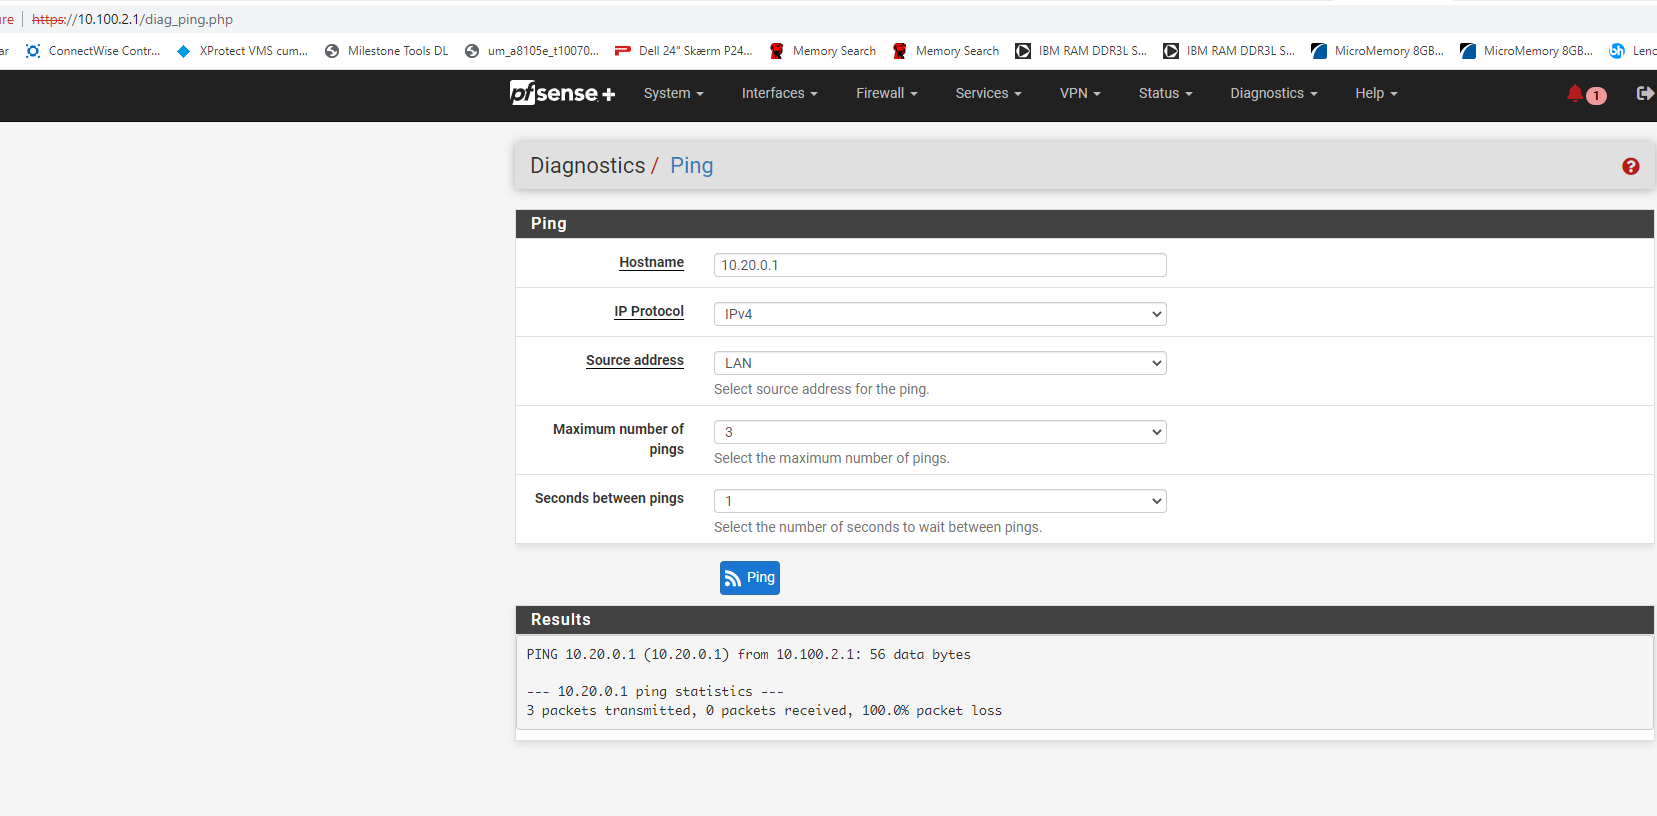Image resolution: width=1657 pixels, height=816 pixels.
Task: Open the Firewall menu
Action: pos(886,93)
